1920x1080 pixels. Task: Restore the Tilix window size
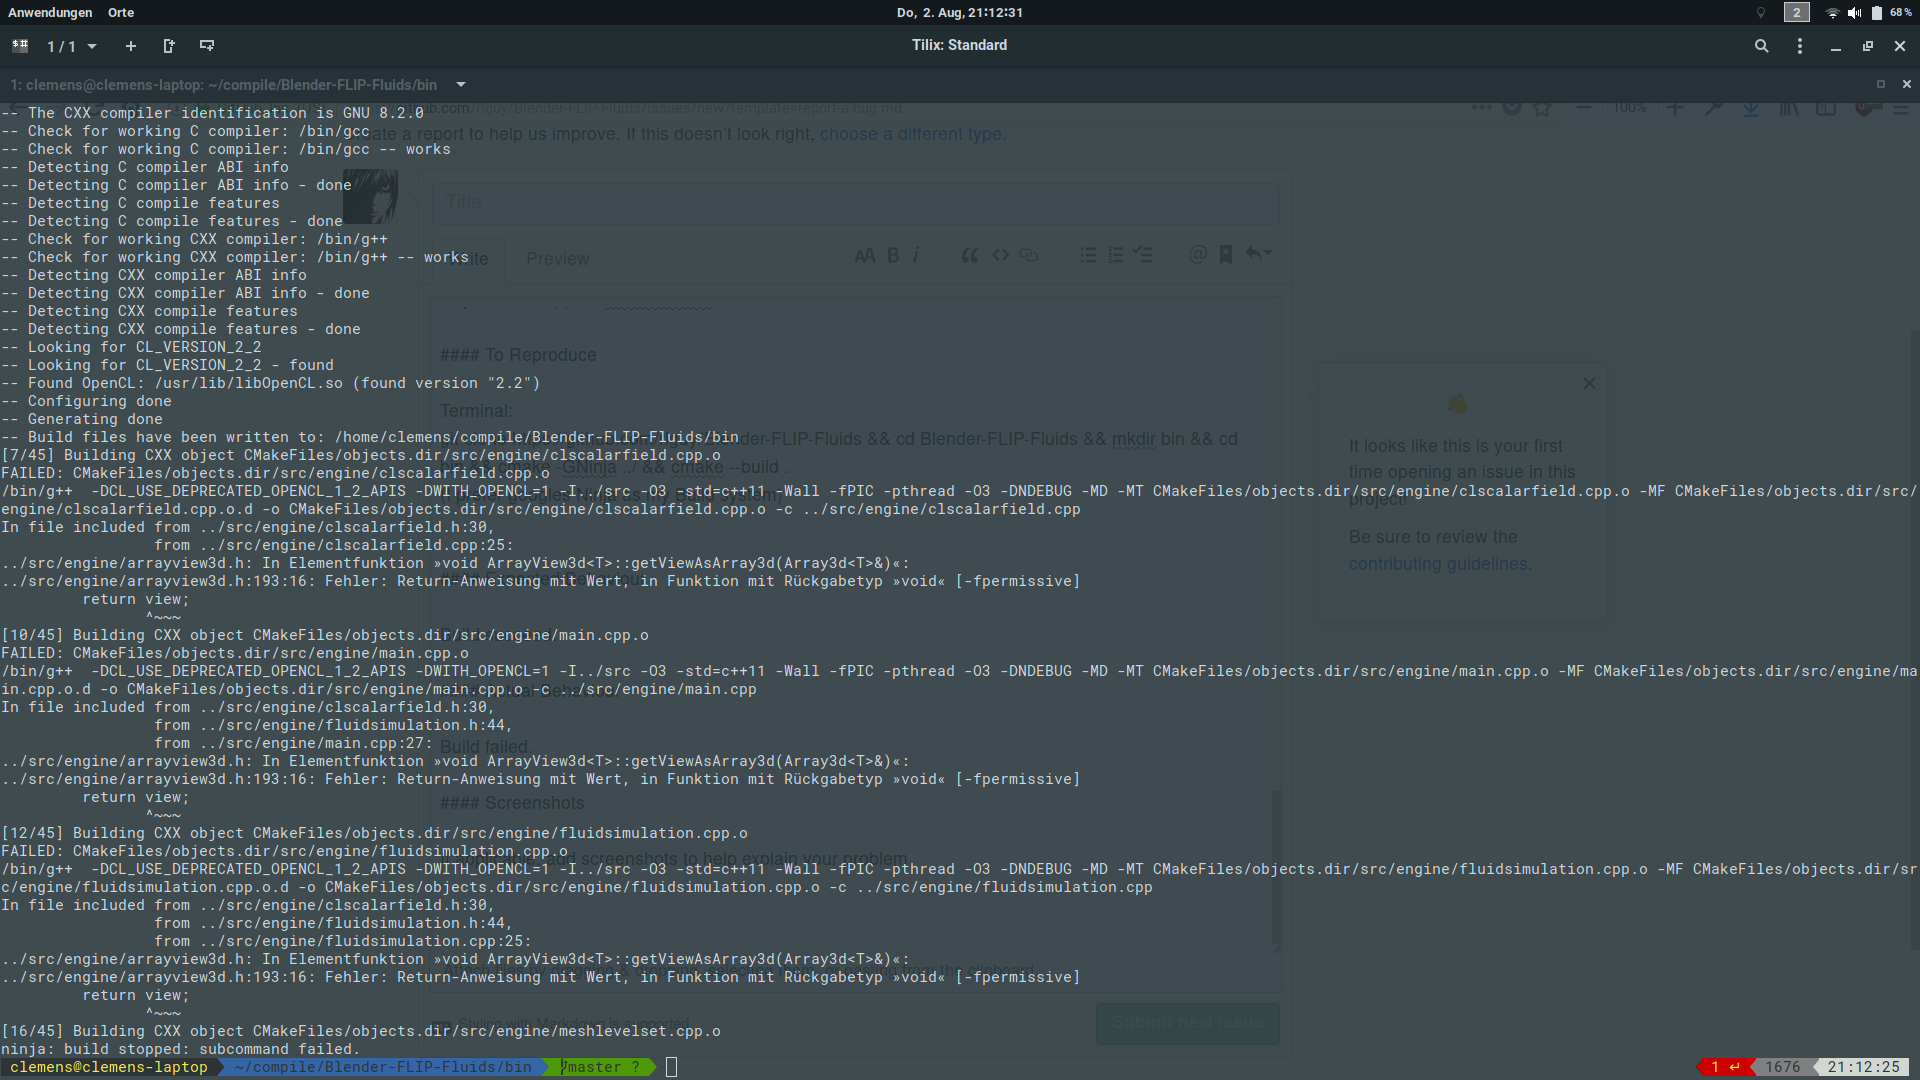tap(1867, 46)
